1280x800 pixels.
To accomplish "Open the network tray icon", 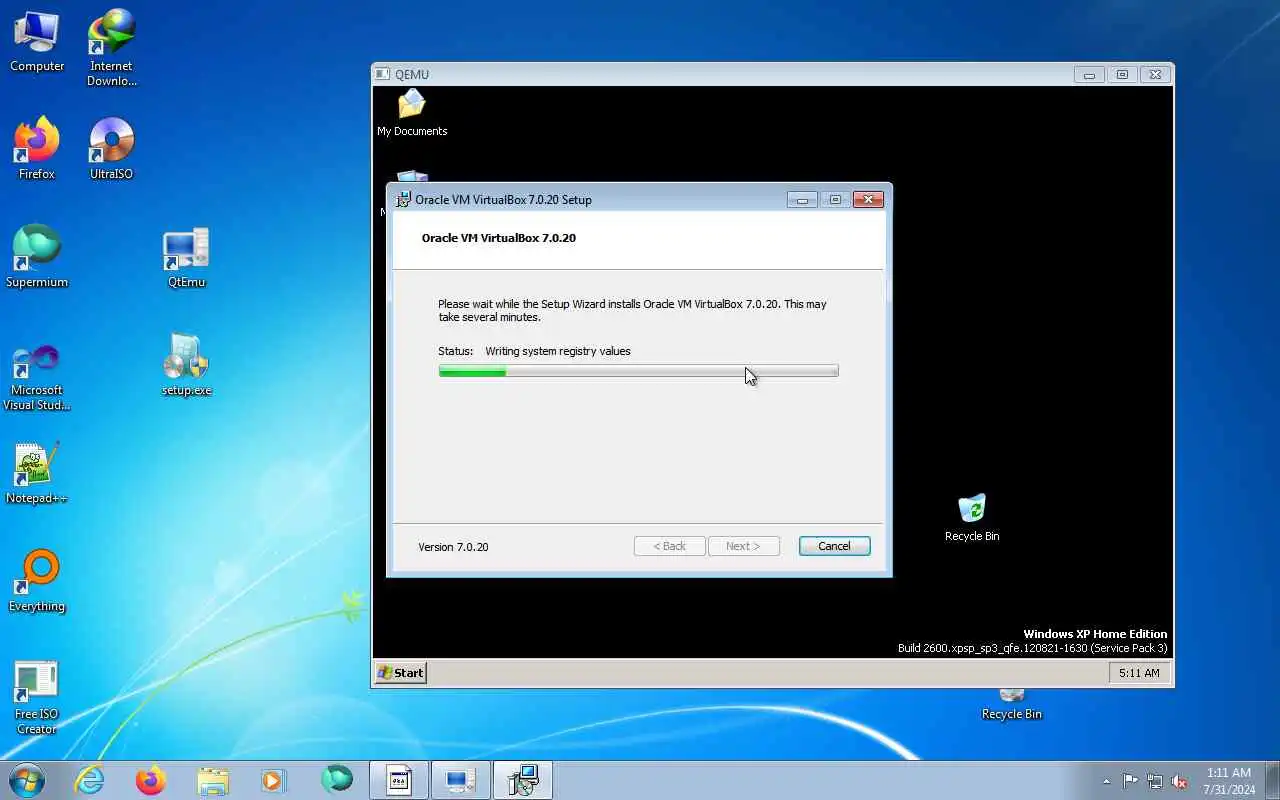I will pos(1155,781).
